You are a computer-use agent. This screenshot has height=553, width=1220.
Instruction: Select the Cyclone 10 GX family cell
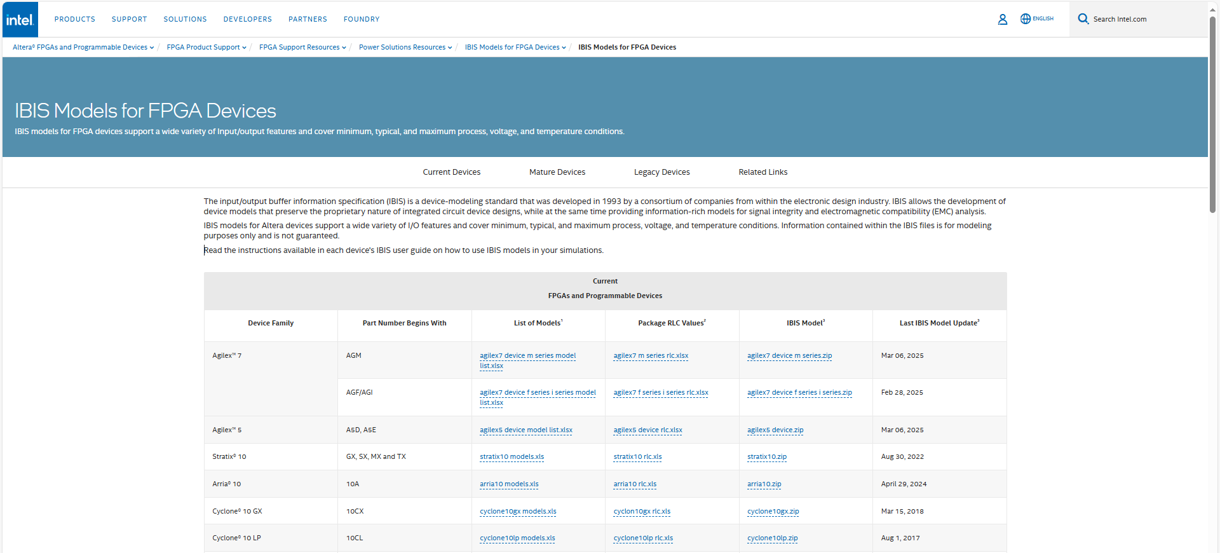point(271,511)
